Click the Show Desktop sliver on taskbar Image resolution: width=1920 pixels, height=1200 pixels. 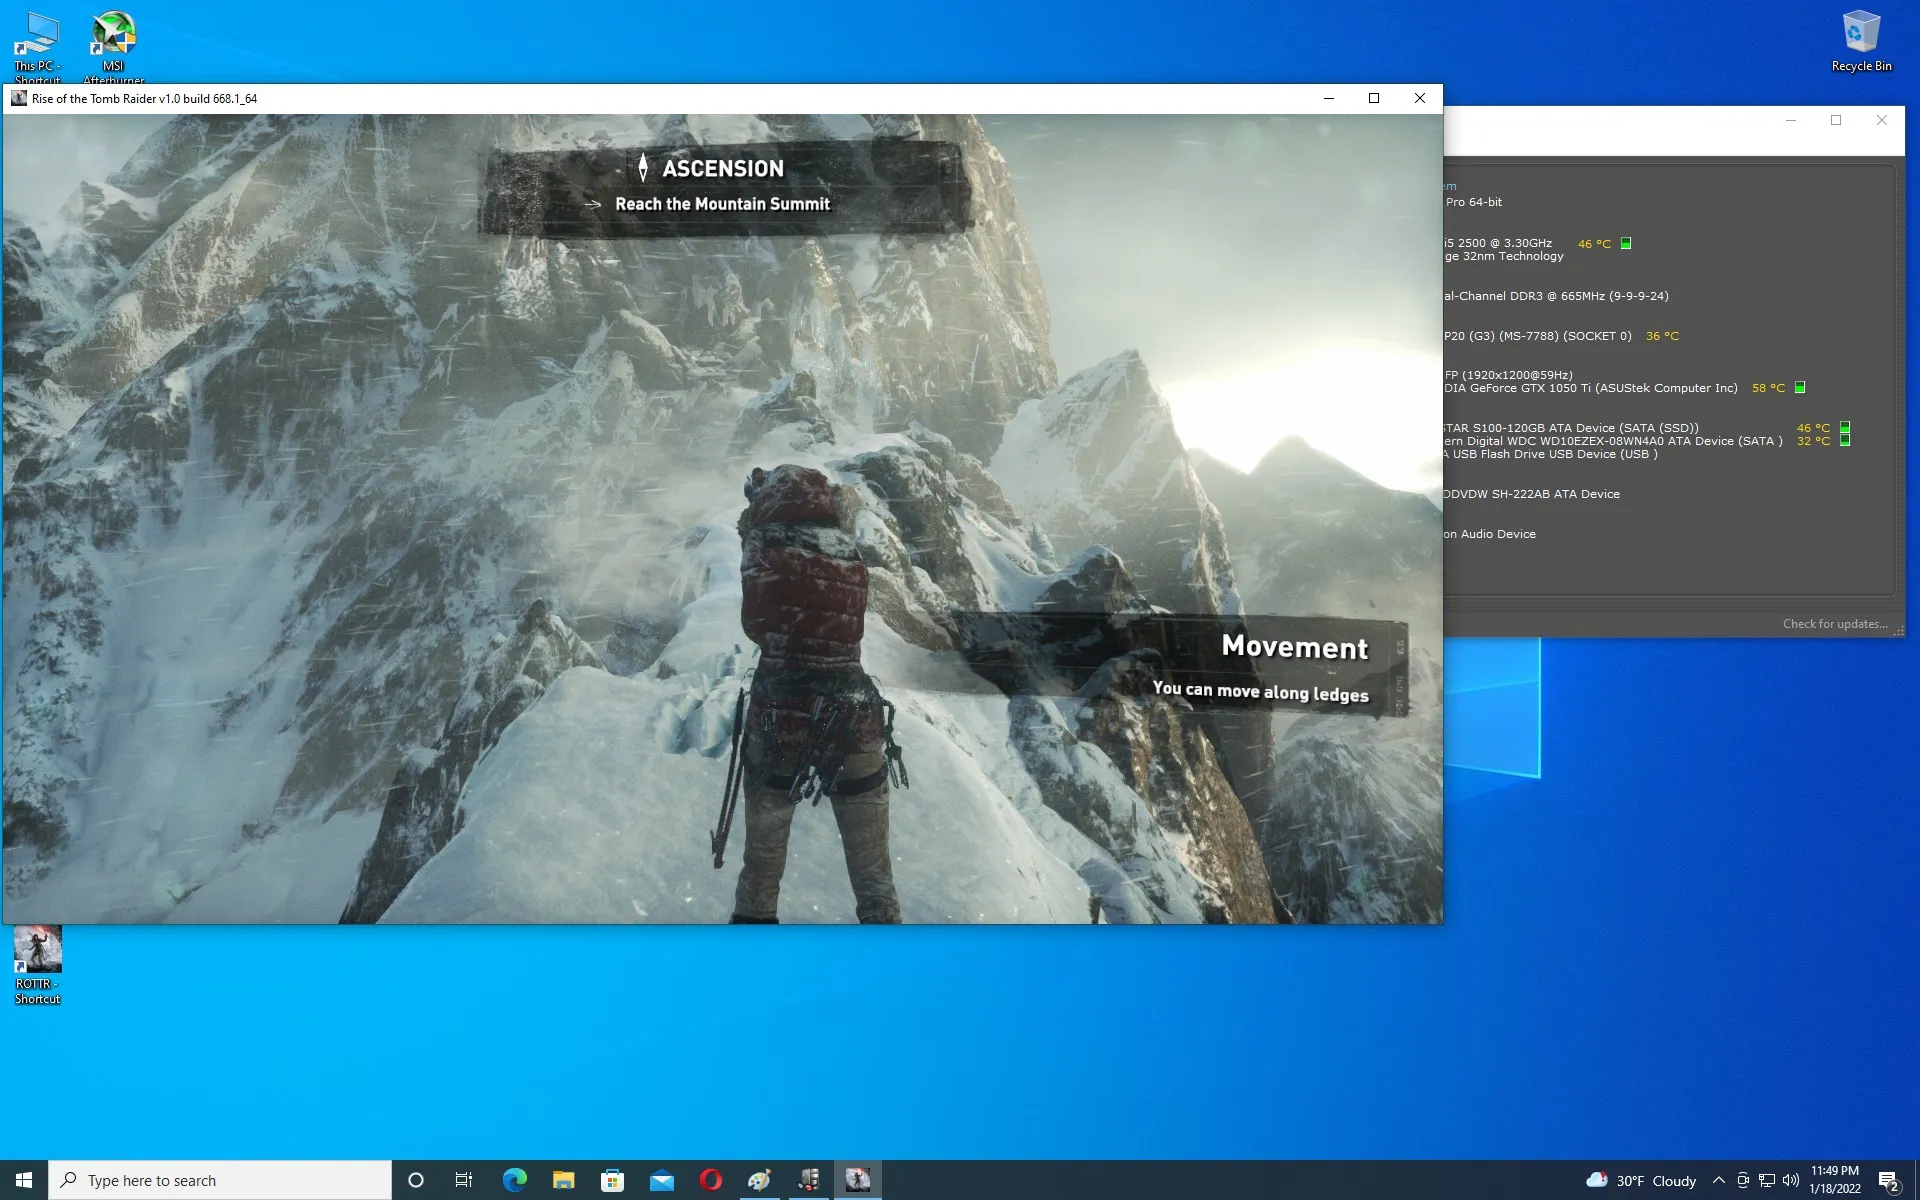pyautogui.click(x=1916, y=1180)
